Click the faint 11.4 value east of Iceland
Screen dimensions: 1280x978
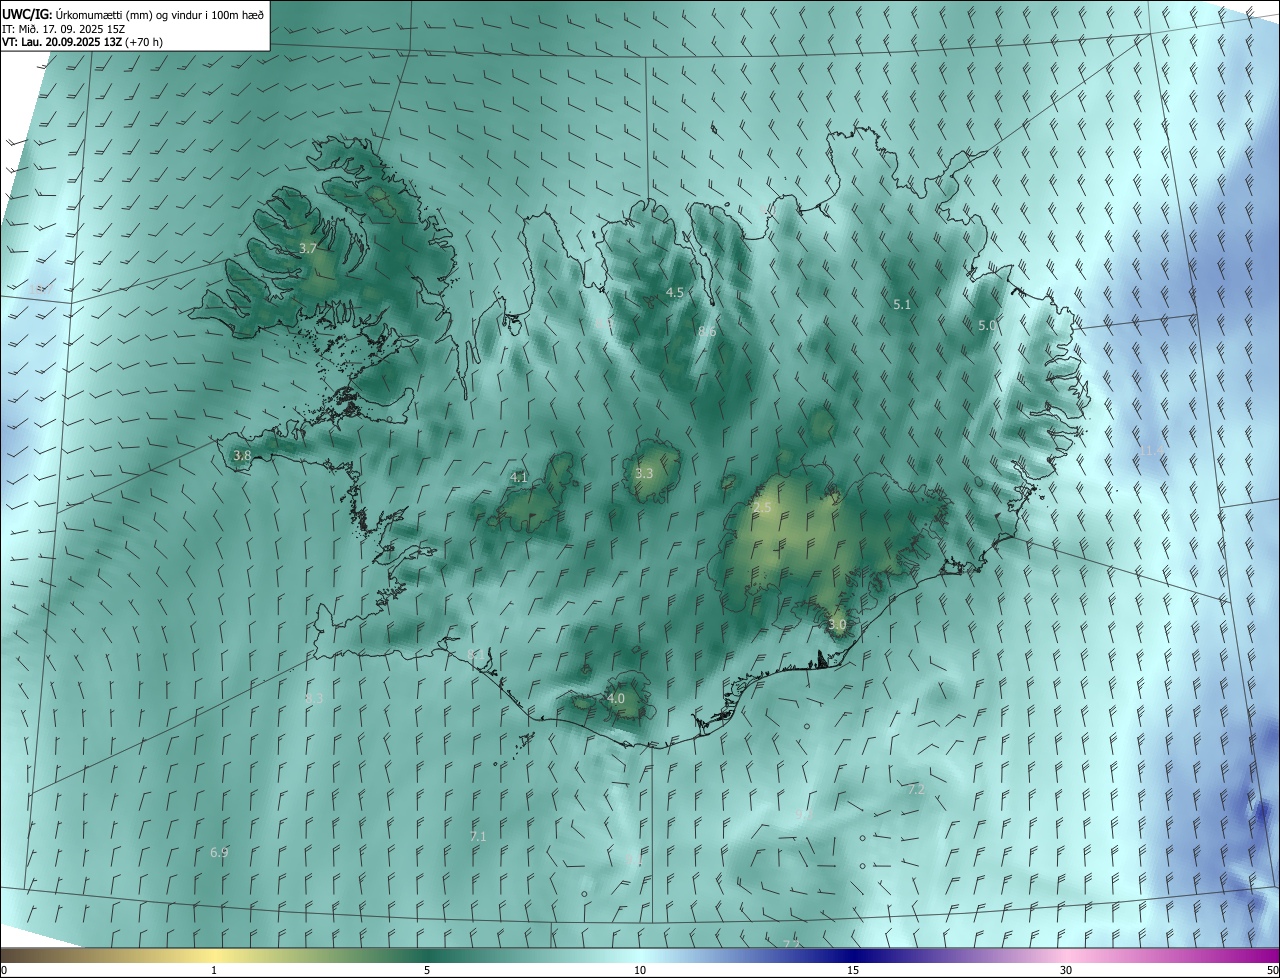click(1152, 451)
